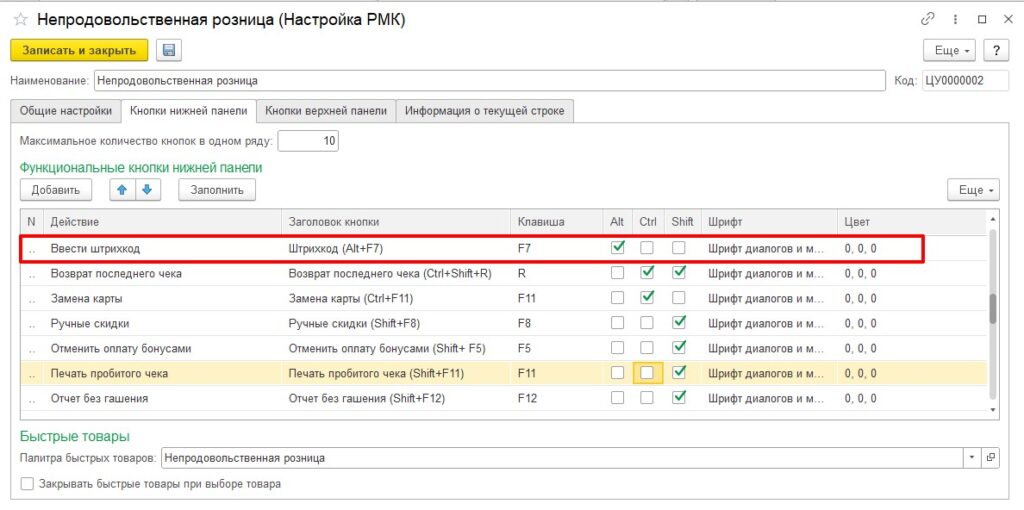Enable Закрывать быстрые товары при выборе товара

tap(28, 484)
